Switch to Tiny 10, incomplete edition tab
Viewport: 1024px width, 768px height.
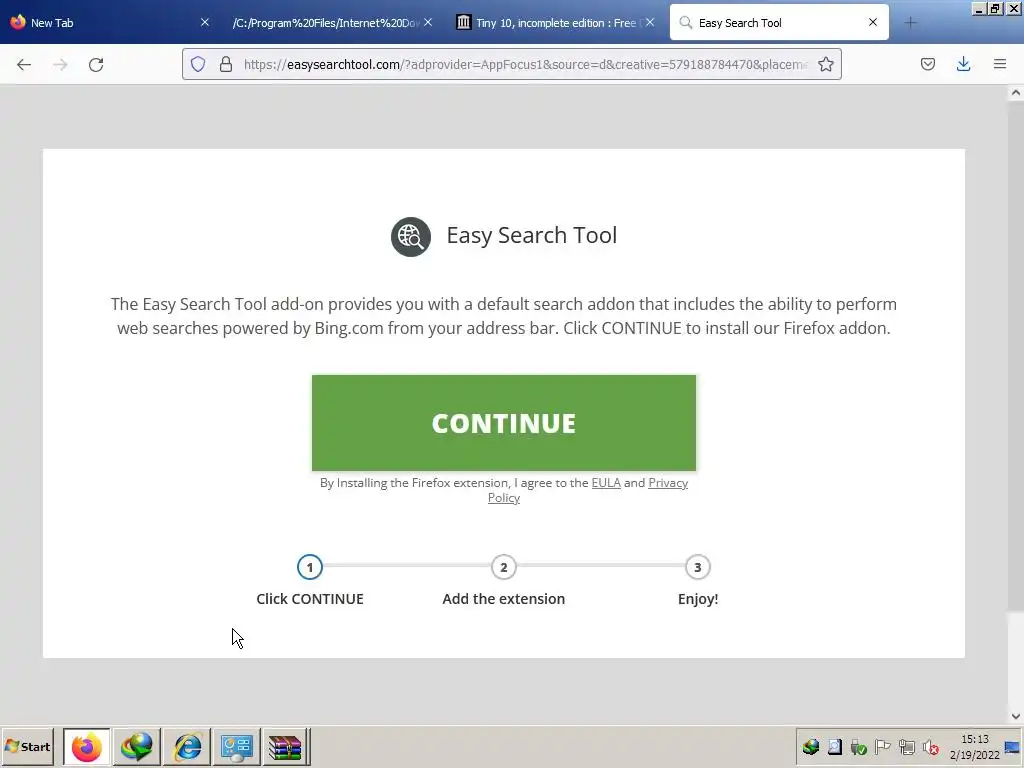(x=555, y=22)
